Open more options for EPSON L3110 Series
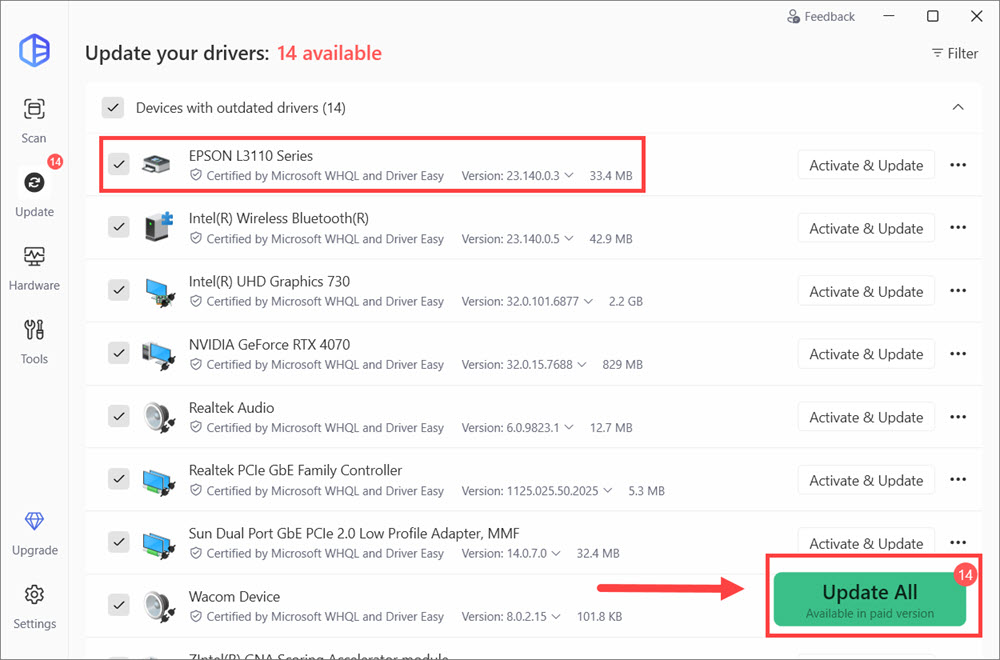1000x660 pixels. click(958, 165)
